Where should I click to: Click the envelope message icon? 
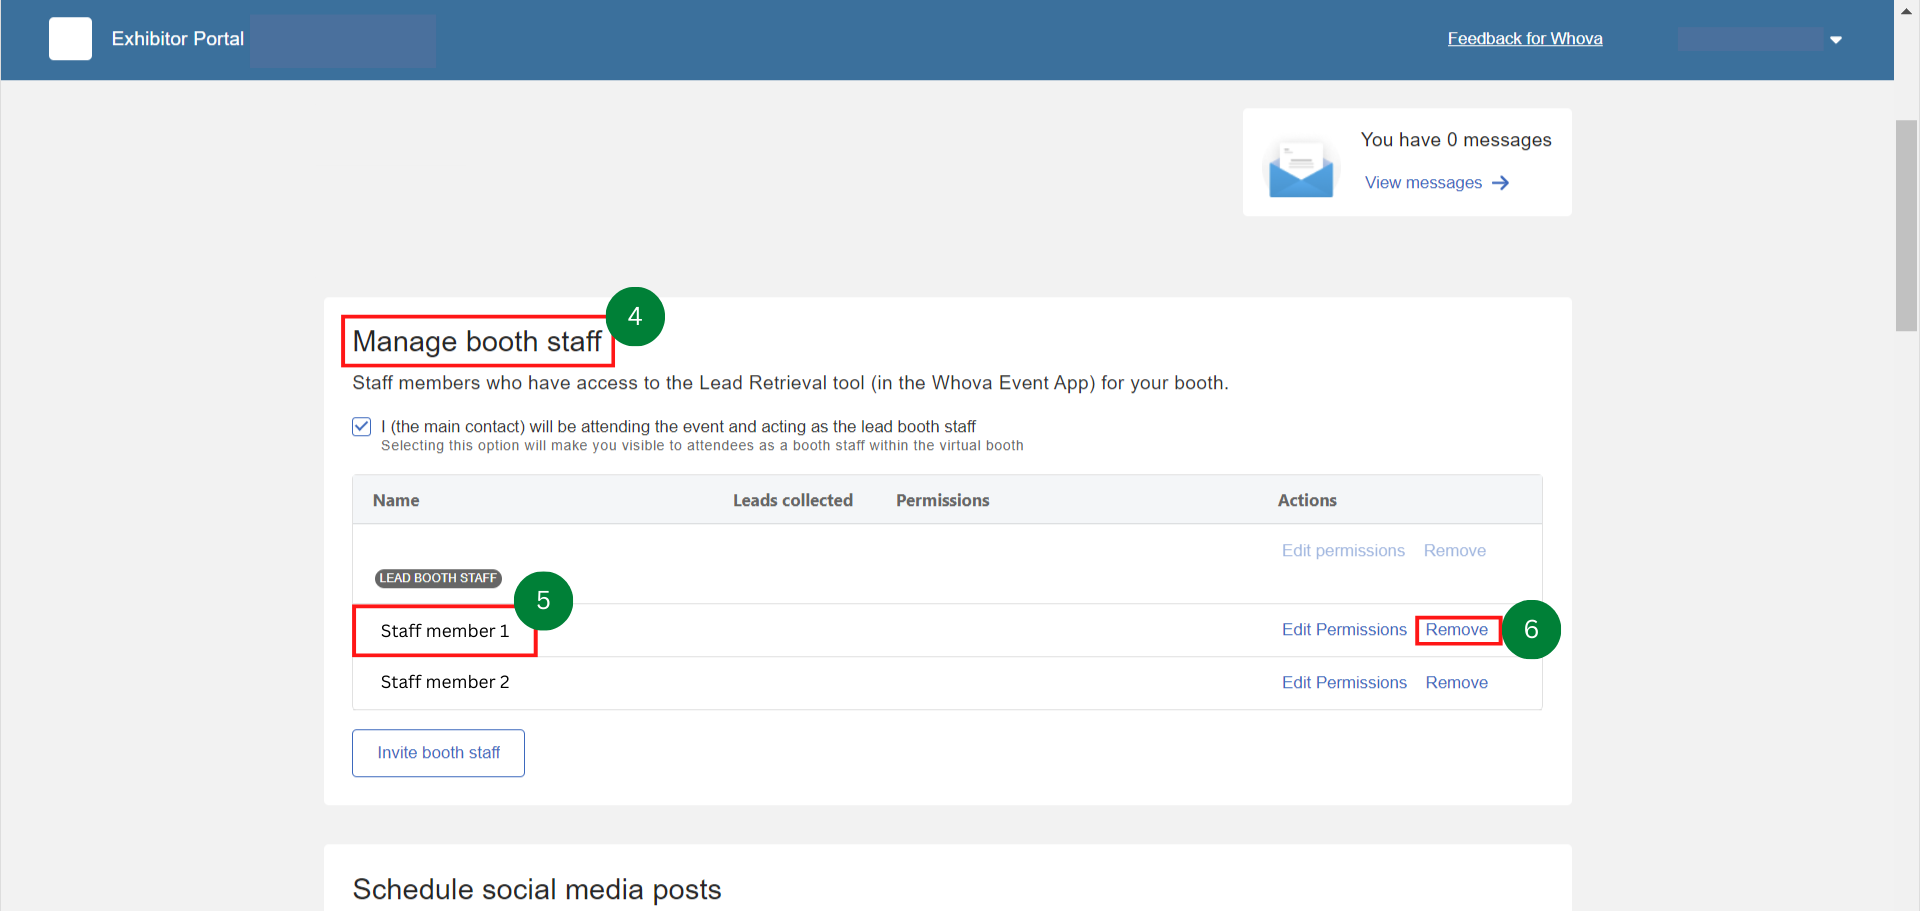[1300, 167]
